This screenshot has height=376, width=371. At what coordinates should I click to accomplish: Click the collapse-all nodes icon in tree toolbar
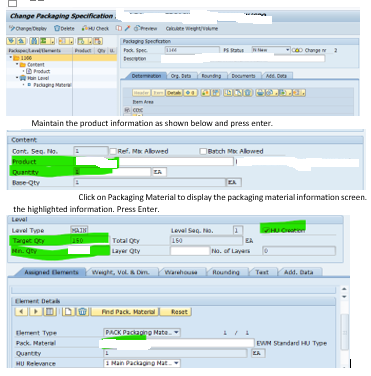pos(20,41)
